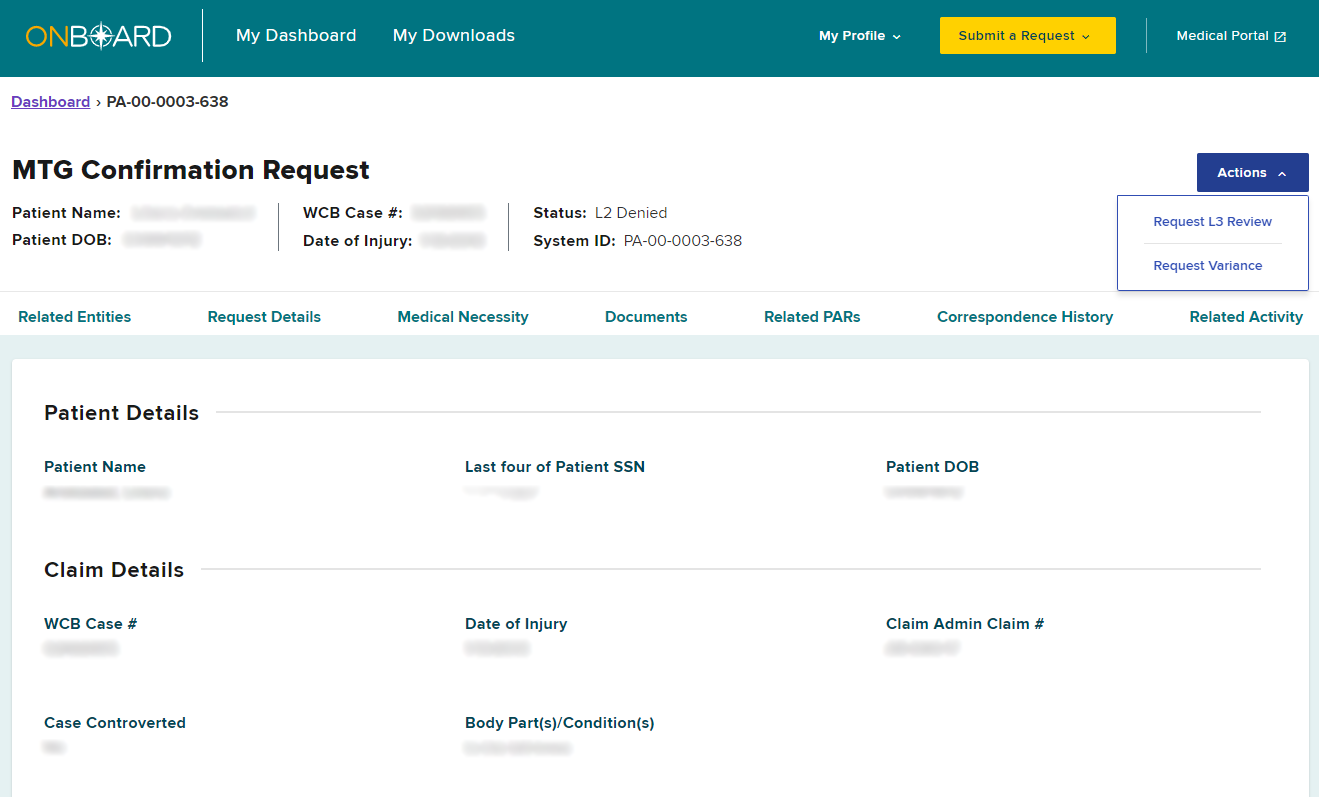Show the Related Activity tab
This screenshot has width=1319, height=797.
tap(1245, 317)
